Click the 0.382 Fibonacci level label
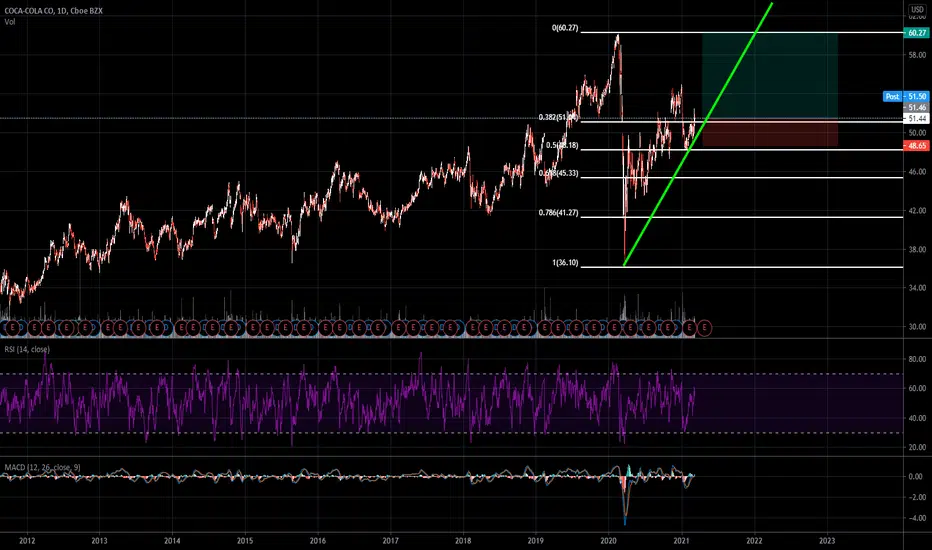The width and height of the screenshot is (932, 550). (558, 117)
